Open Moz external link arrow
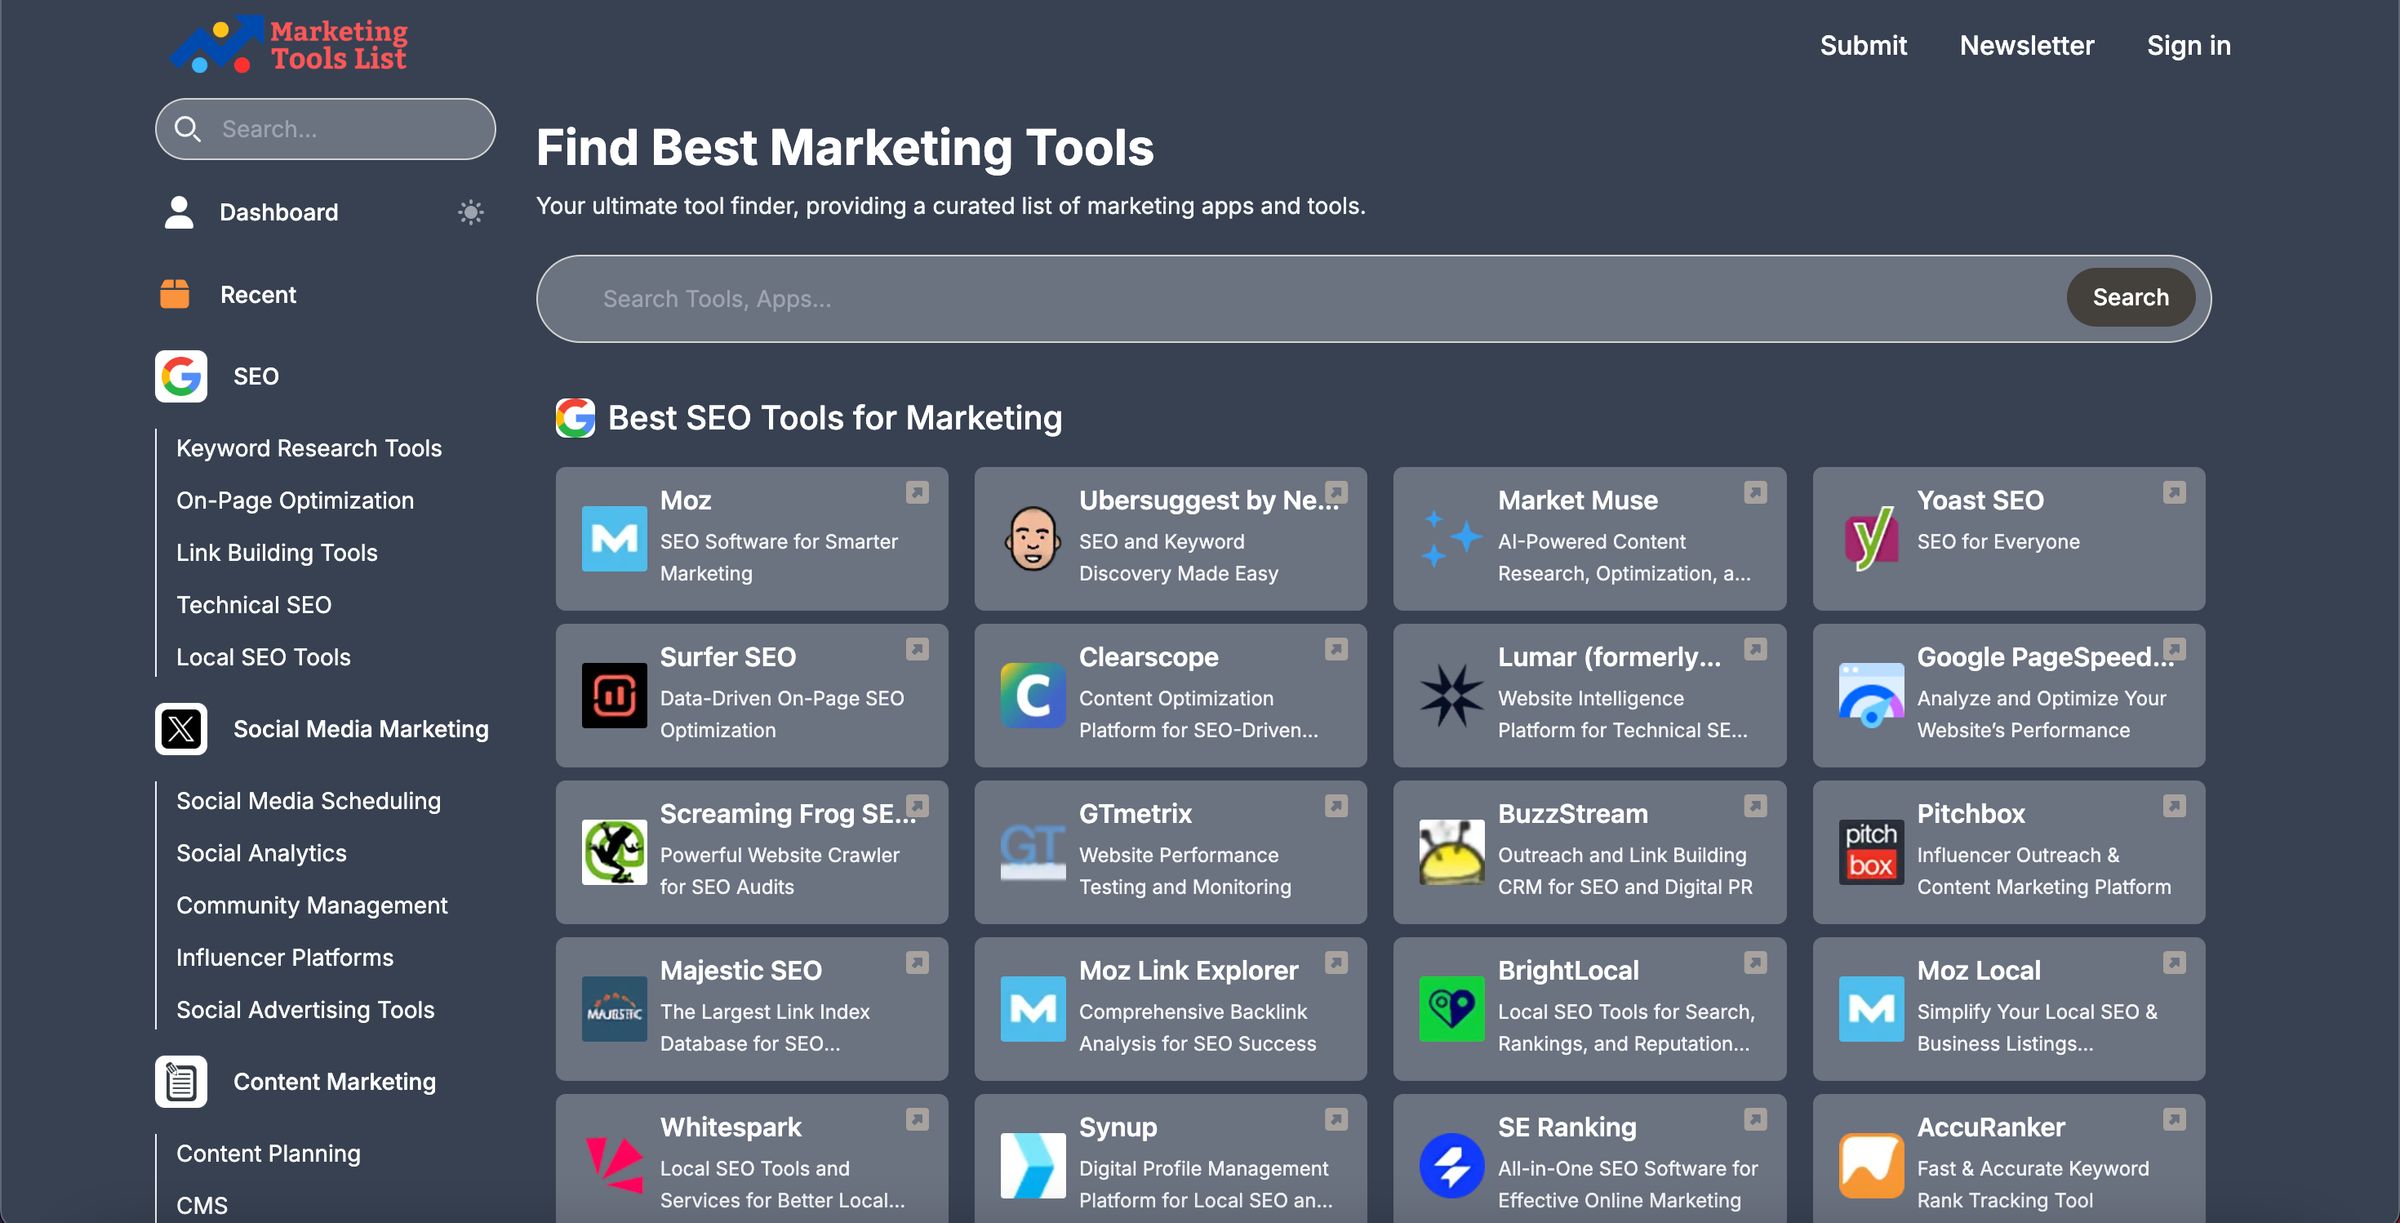 pos(917,492)
